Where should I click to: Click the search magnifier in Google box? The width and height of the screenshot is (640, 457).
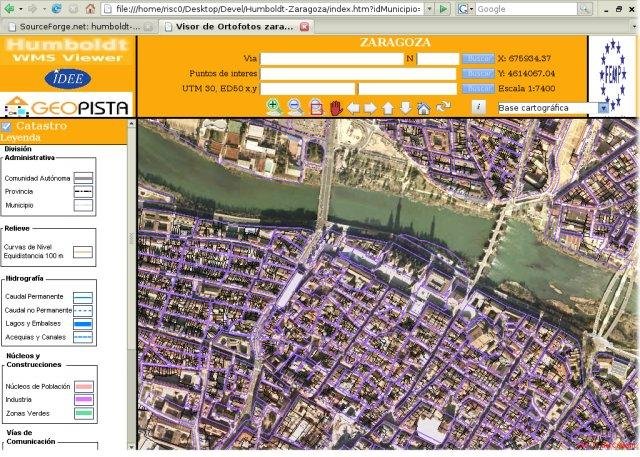[x=584, y=9]
